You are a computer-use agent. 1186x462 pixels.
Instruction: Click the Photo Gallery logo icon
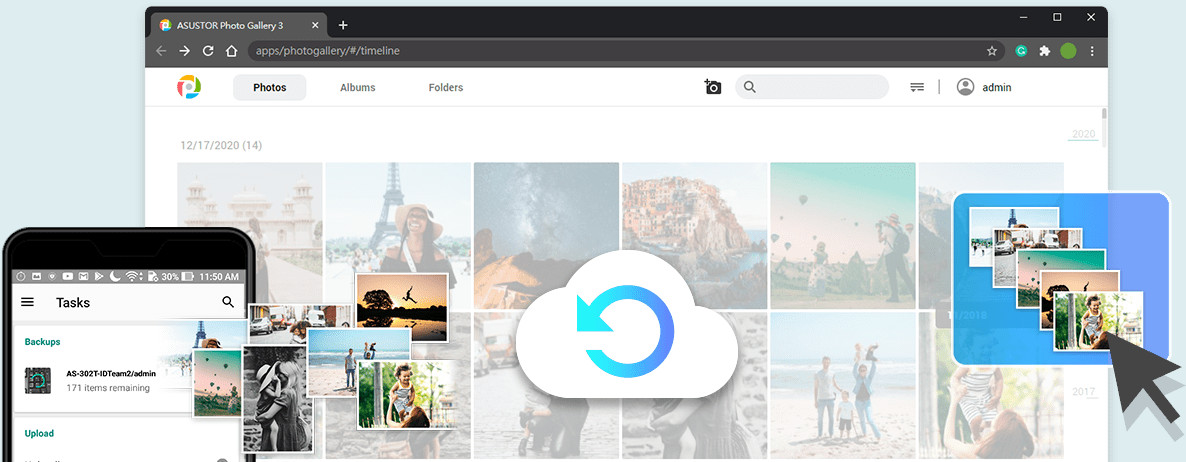[189, 87]
